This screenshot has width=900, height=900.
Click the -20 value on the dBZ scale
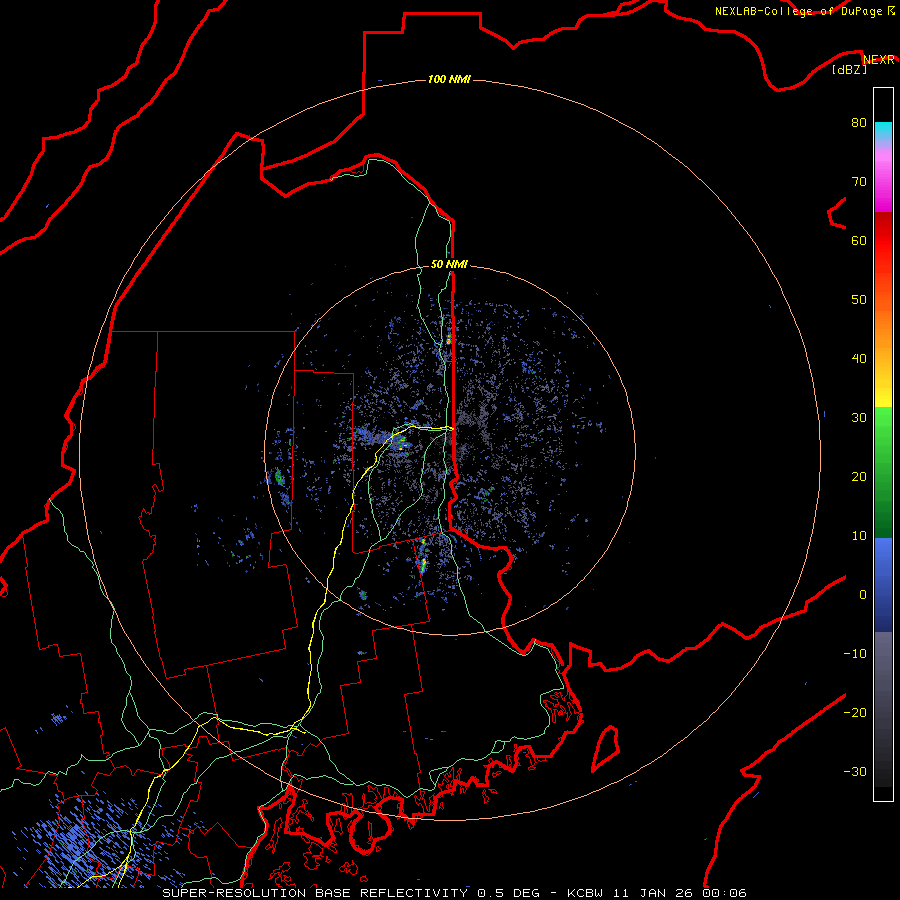[x=855, y=712]
